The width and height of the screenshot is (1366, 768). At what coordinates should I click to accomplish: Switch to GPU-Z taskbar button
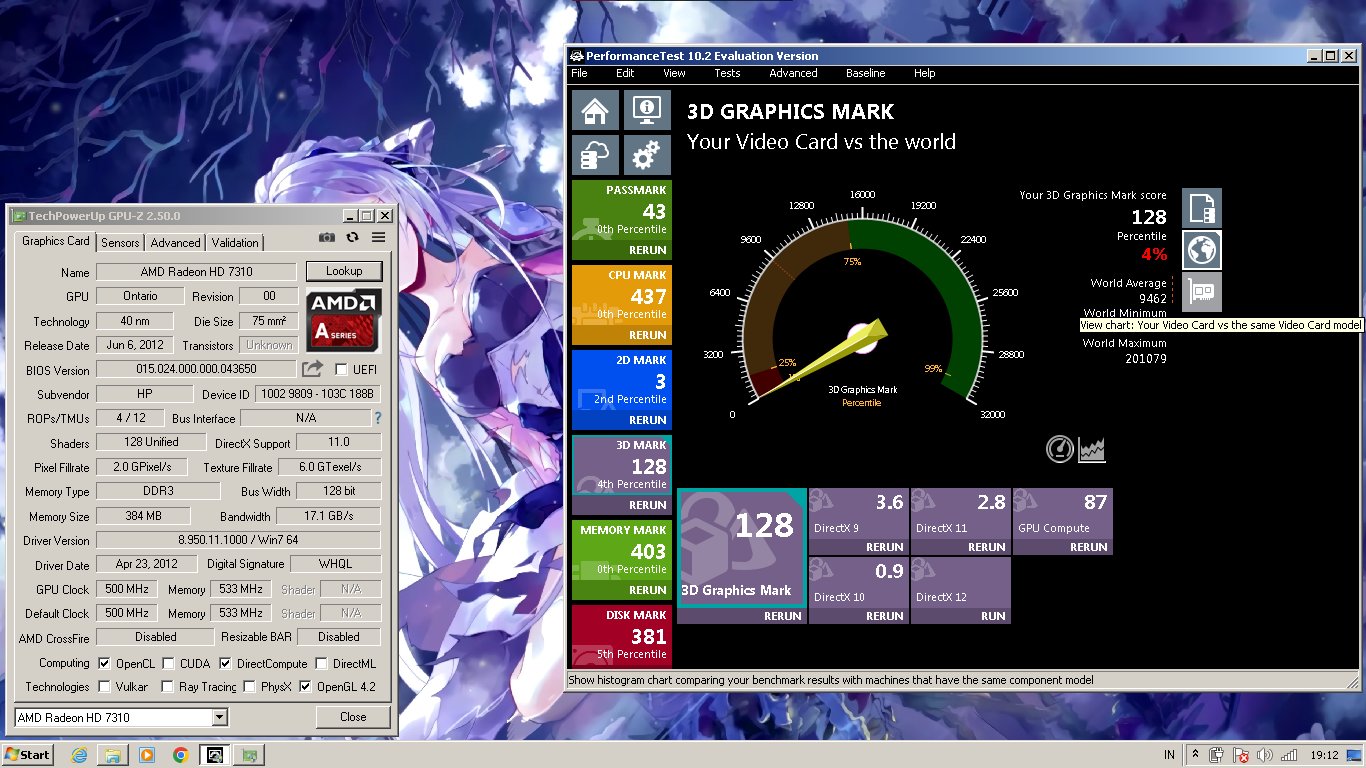(x=249, y=754)
